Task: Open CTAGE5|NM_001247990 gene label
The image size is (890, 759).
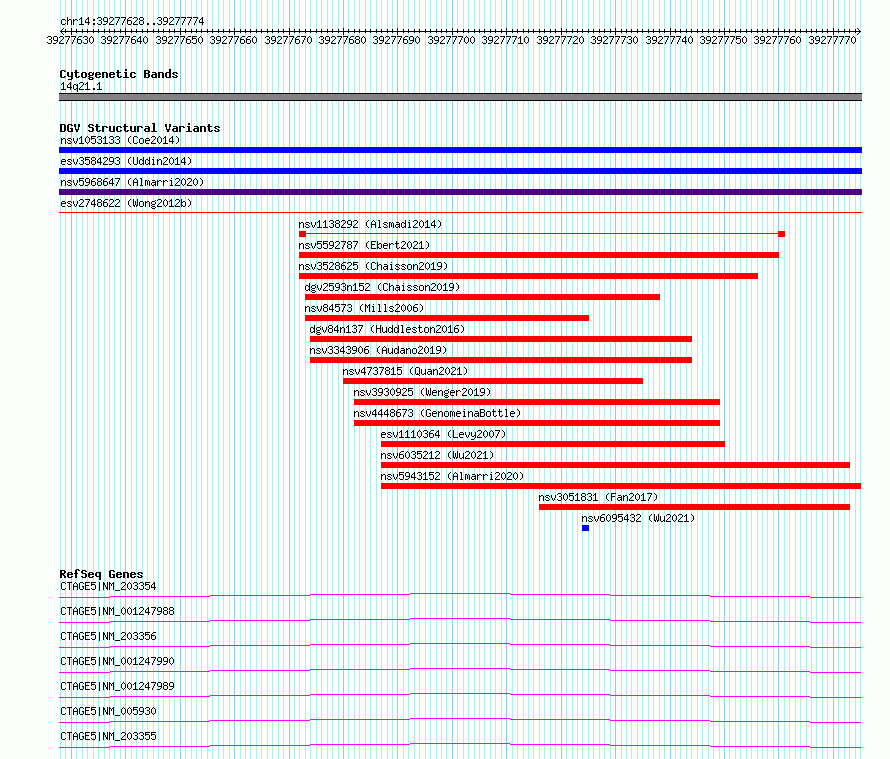Action: pos(117,661)
